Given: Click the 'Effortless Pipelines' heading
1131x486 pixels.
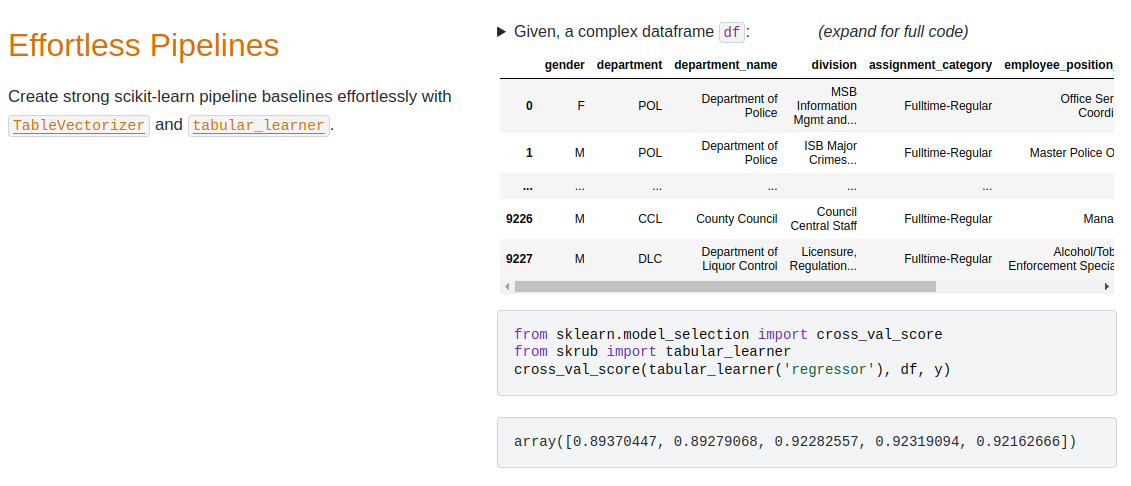Looking at the screenshot, I should click(143, 45).
